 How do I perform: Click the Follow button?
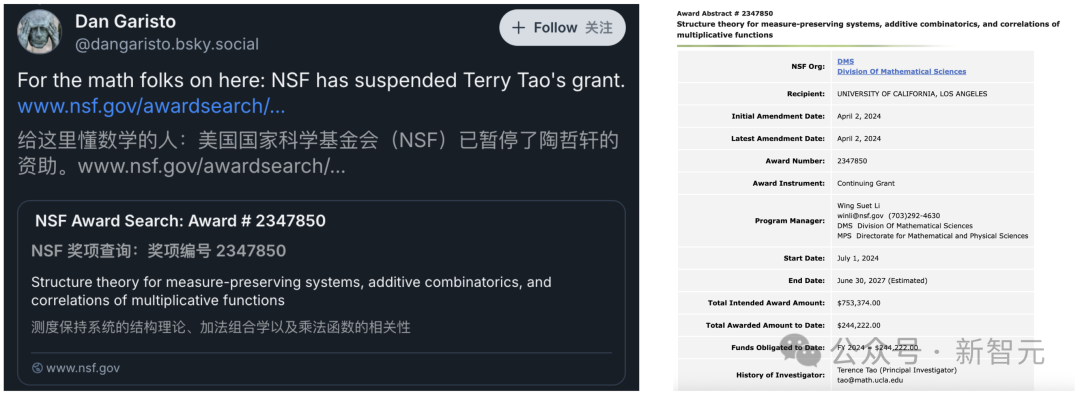[x=562, y=28]
